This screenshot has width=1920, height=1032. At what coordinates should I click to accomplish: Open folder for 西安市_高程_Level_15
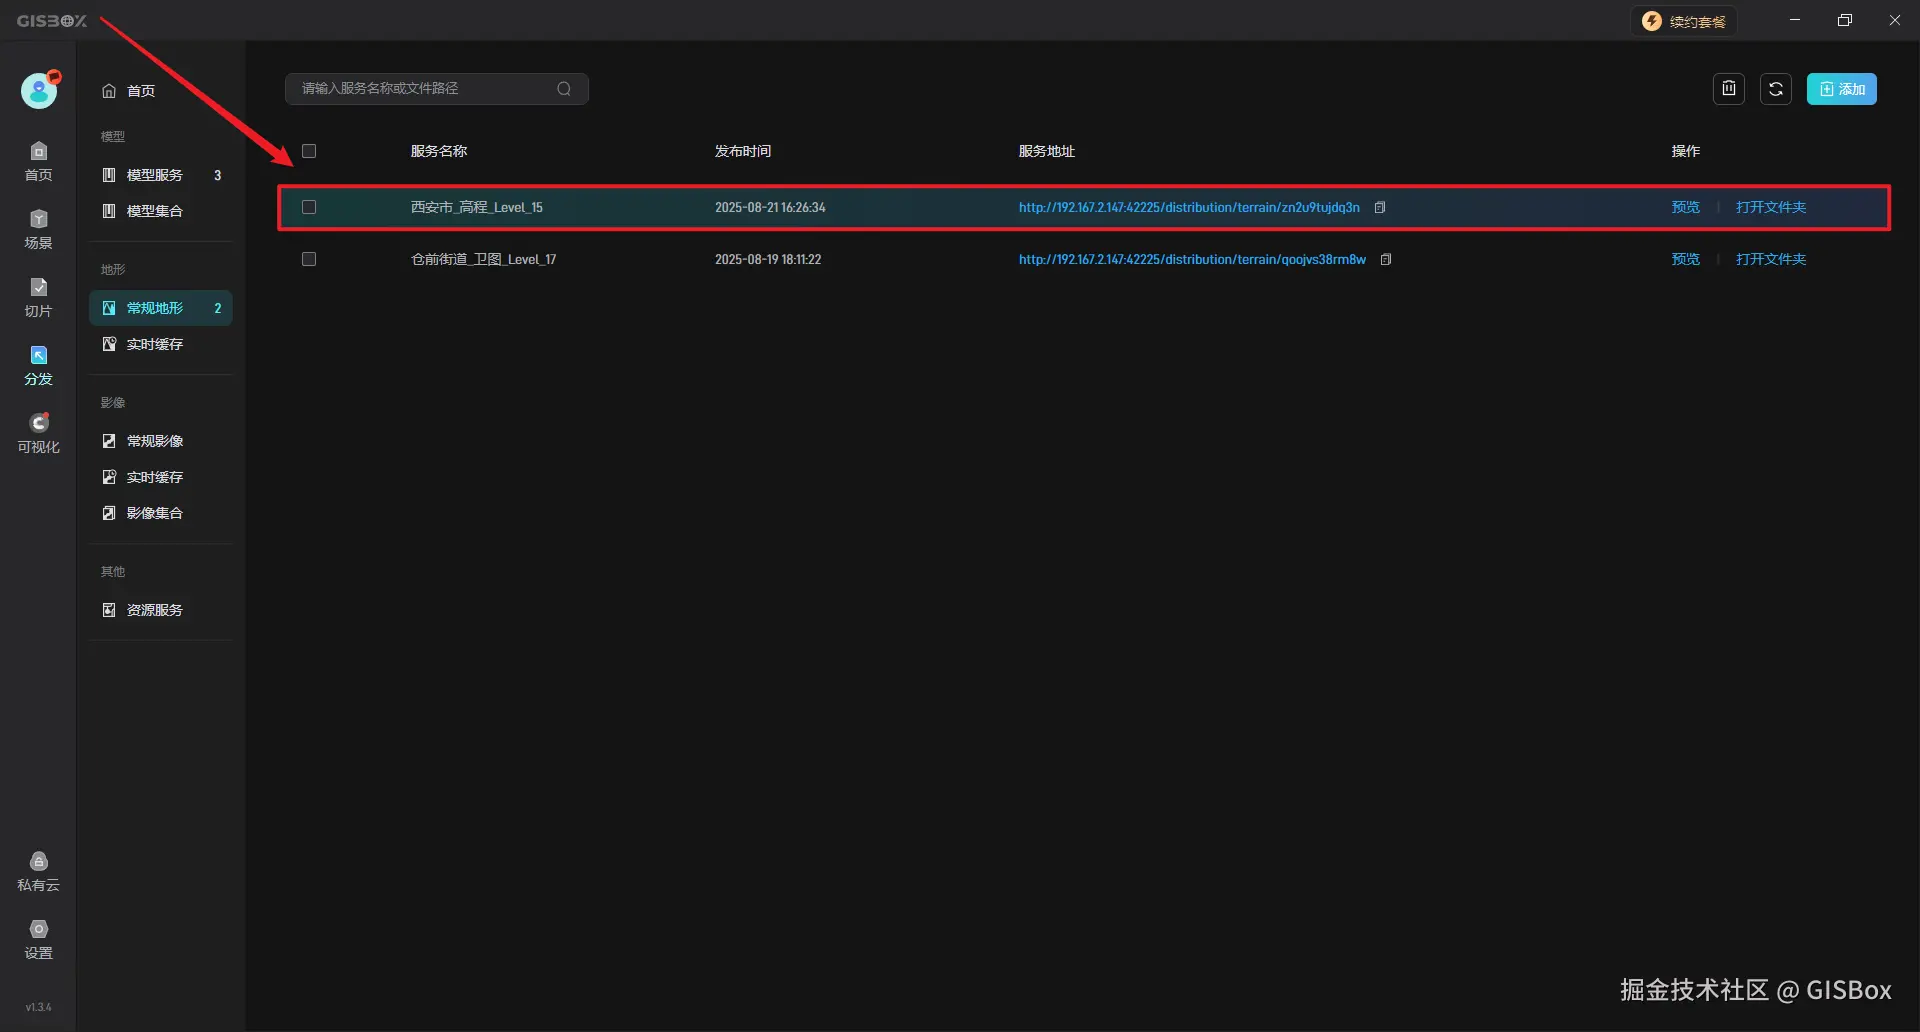[1770, 208]
